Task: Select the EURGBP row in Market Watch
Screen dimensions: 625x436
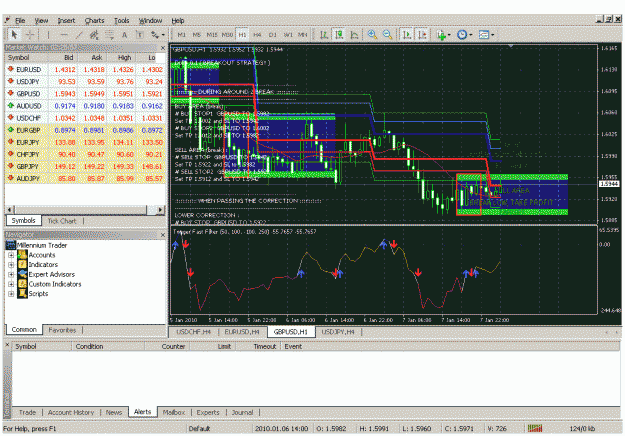Action: [85, 130]
